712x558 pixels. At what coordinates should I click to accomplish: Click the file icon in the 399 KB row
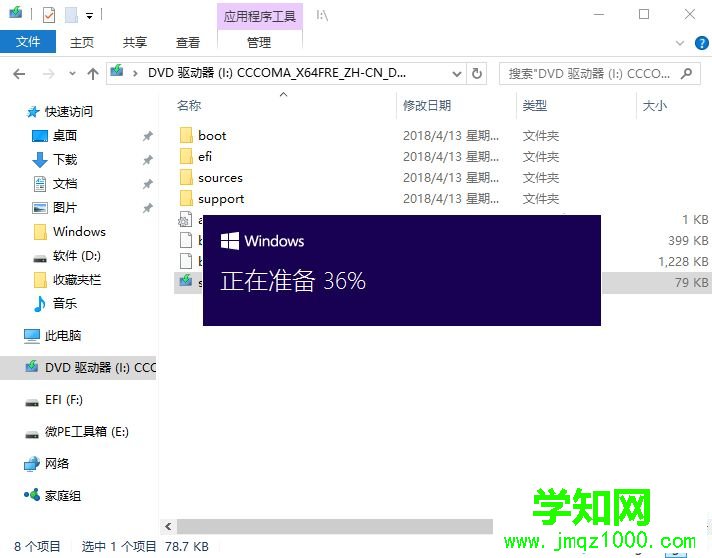click(x=186, y=240)
